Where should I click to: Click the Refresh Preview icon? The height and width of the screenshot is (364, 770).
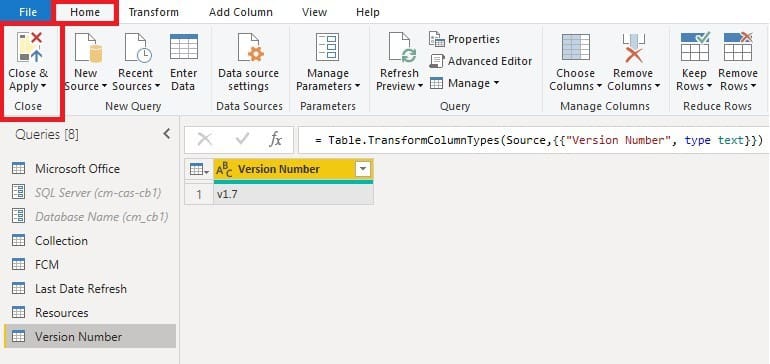402,48
